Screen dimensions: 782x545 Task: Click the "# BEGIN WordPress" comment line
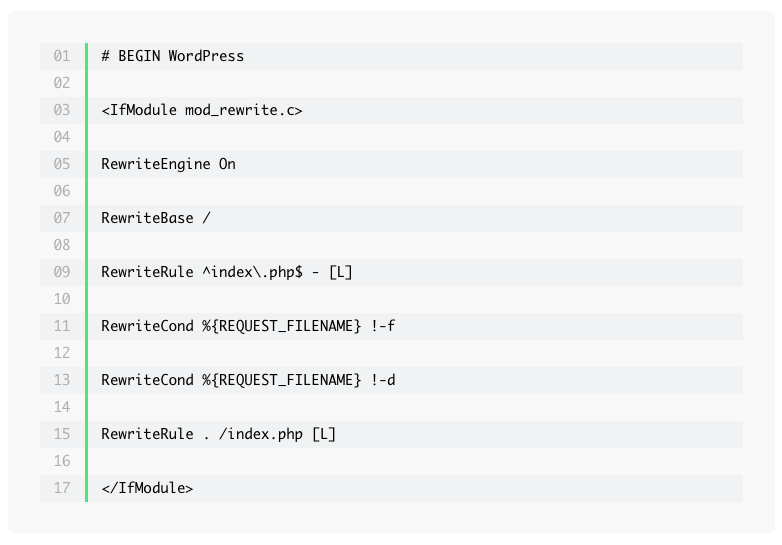(173, 56)
